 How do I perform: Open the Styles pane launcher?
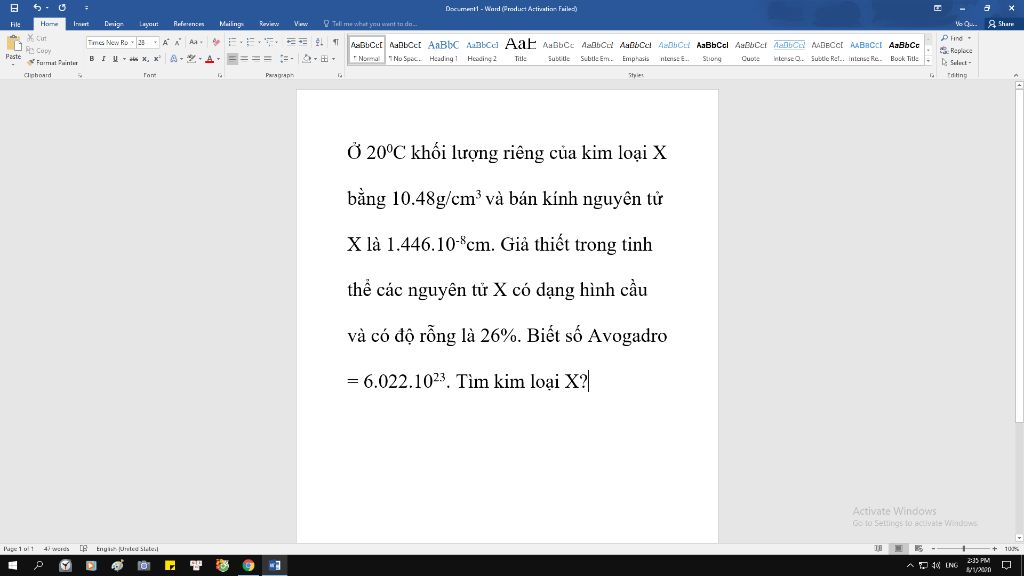click(x=932, y=76)
